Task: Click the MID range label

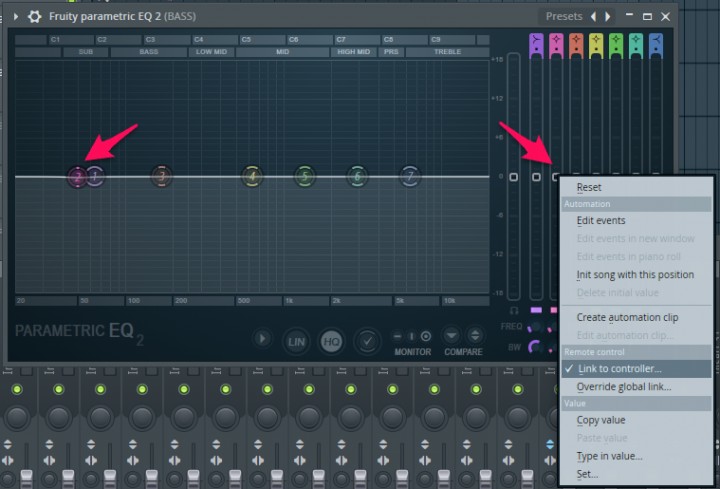Action: coord(282,52)
